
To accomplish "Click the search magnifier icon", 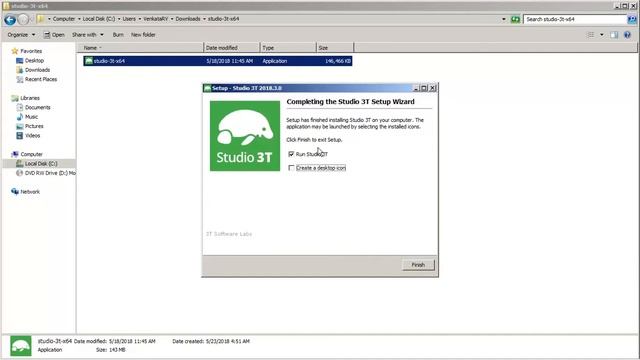I will tap(632, 19).
